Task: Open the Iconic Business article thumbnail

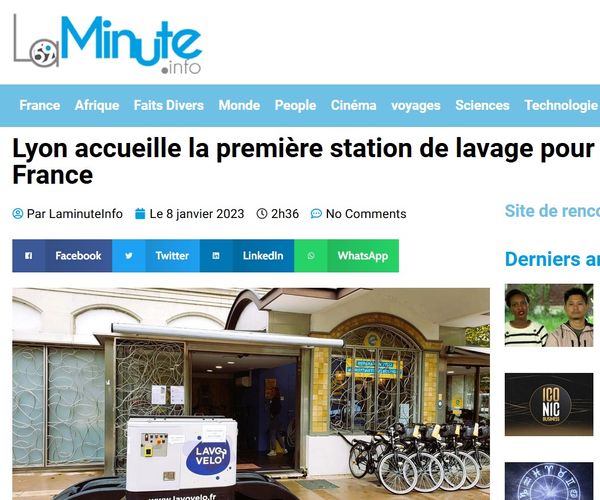Action: point(549,404)
